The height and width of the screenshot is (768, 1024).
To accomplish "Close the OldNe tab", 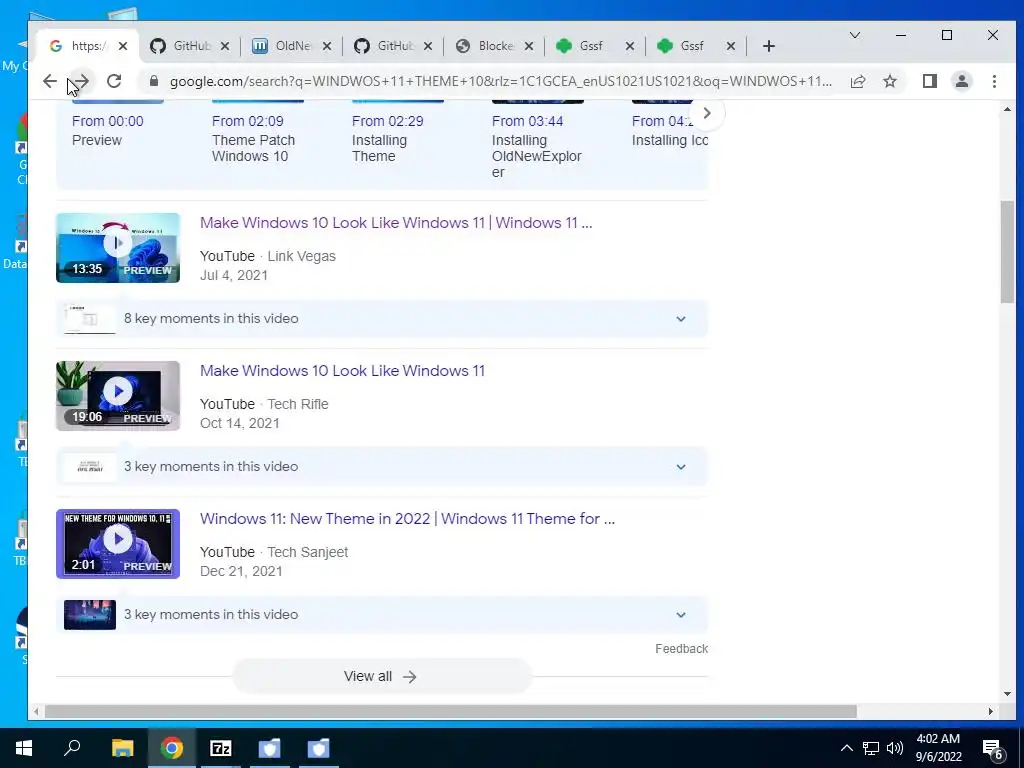I will click(327, 46).
